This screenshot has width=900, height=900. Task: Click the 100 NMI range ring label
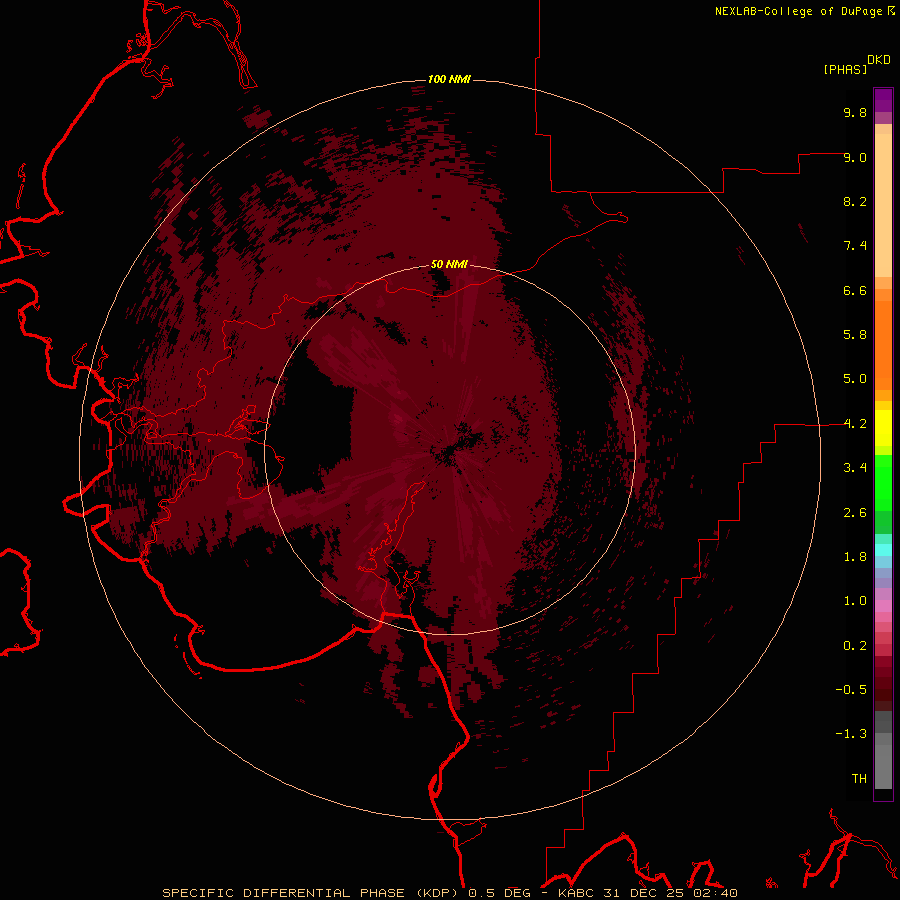449,79
